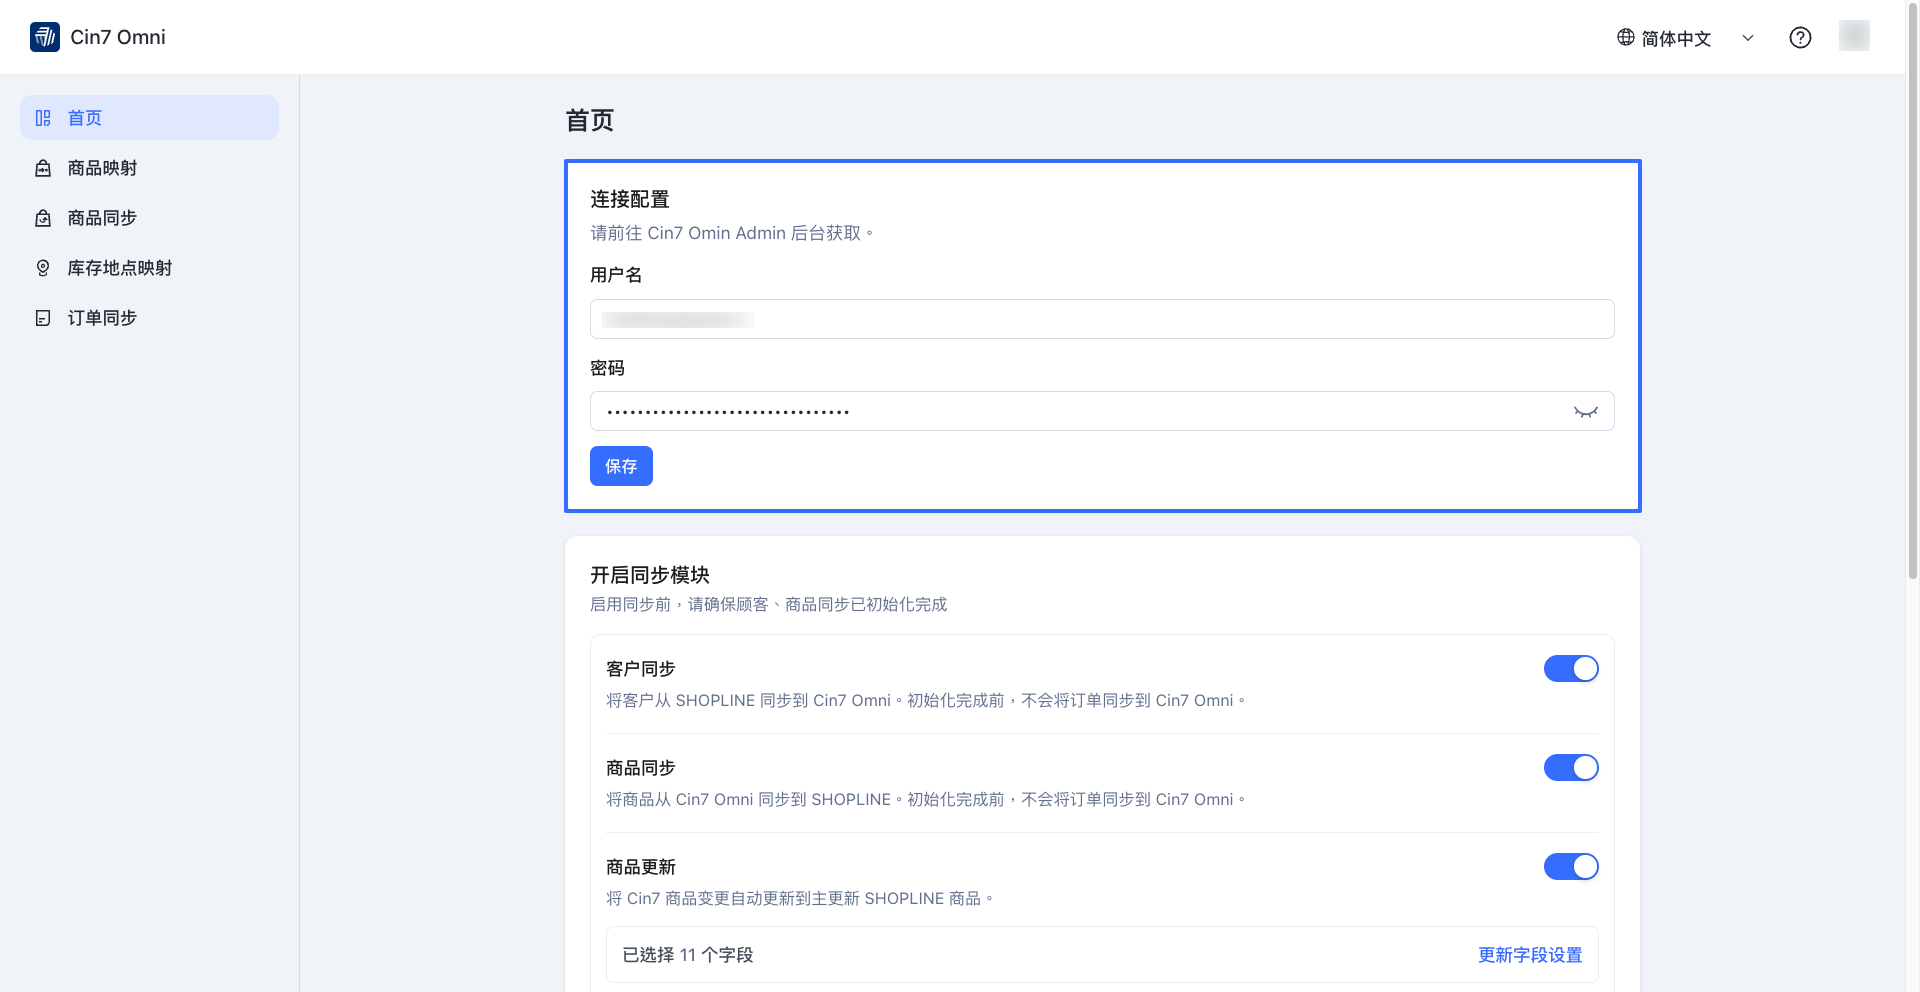Click the 订单同步 sidebar icon

point(43,318)
